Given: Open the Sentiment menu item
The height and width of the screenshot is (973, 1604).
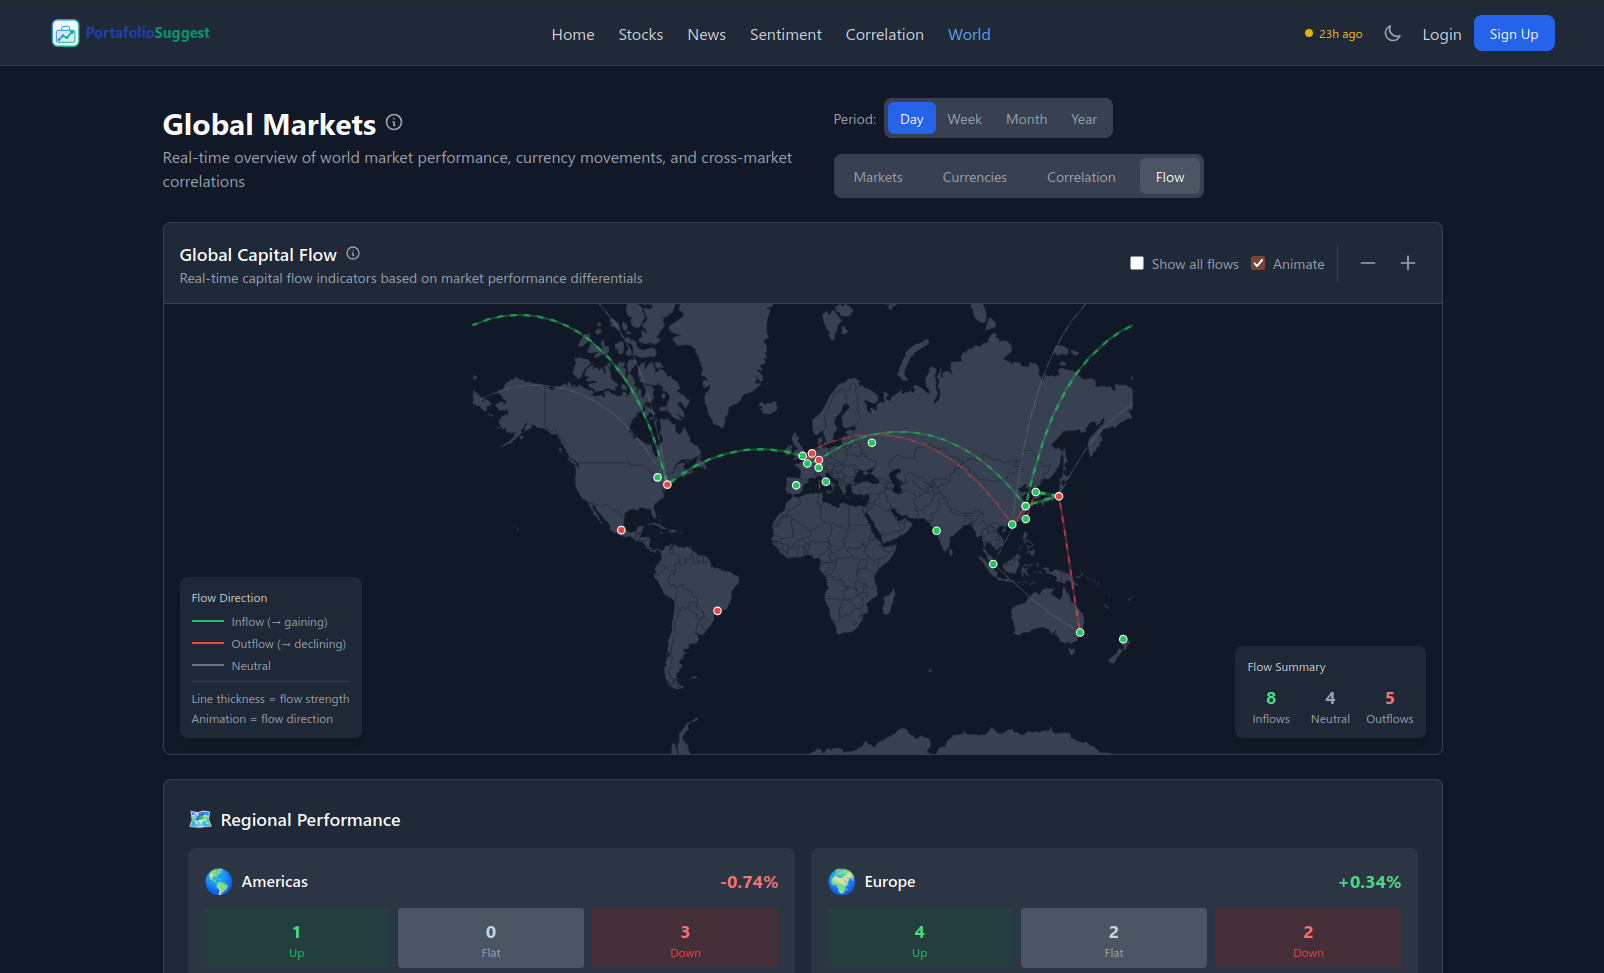Looking at the screenshot, I should [x=786, y=34].
